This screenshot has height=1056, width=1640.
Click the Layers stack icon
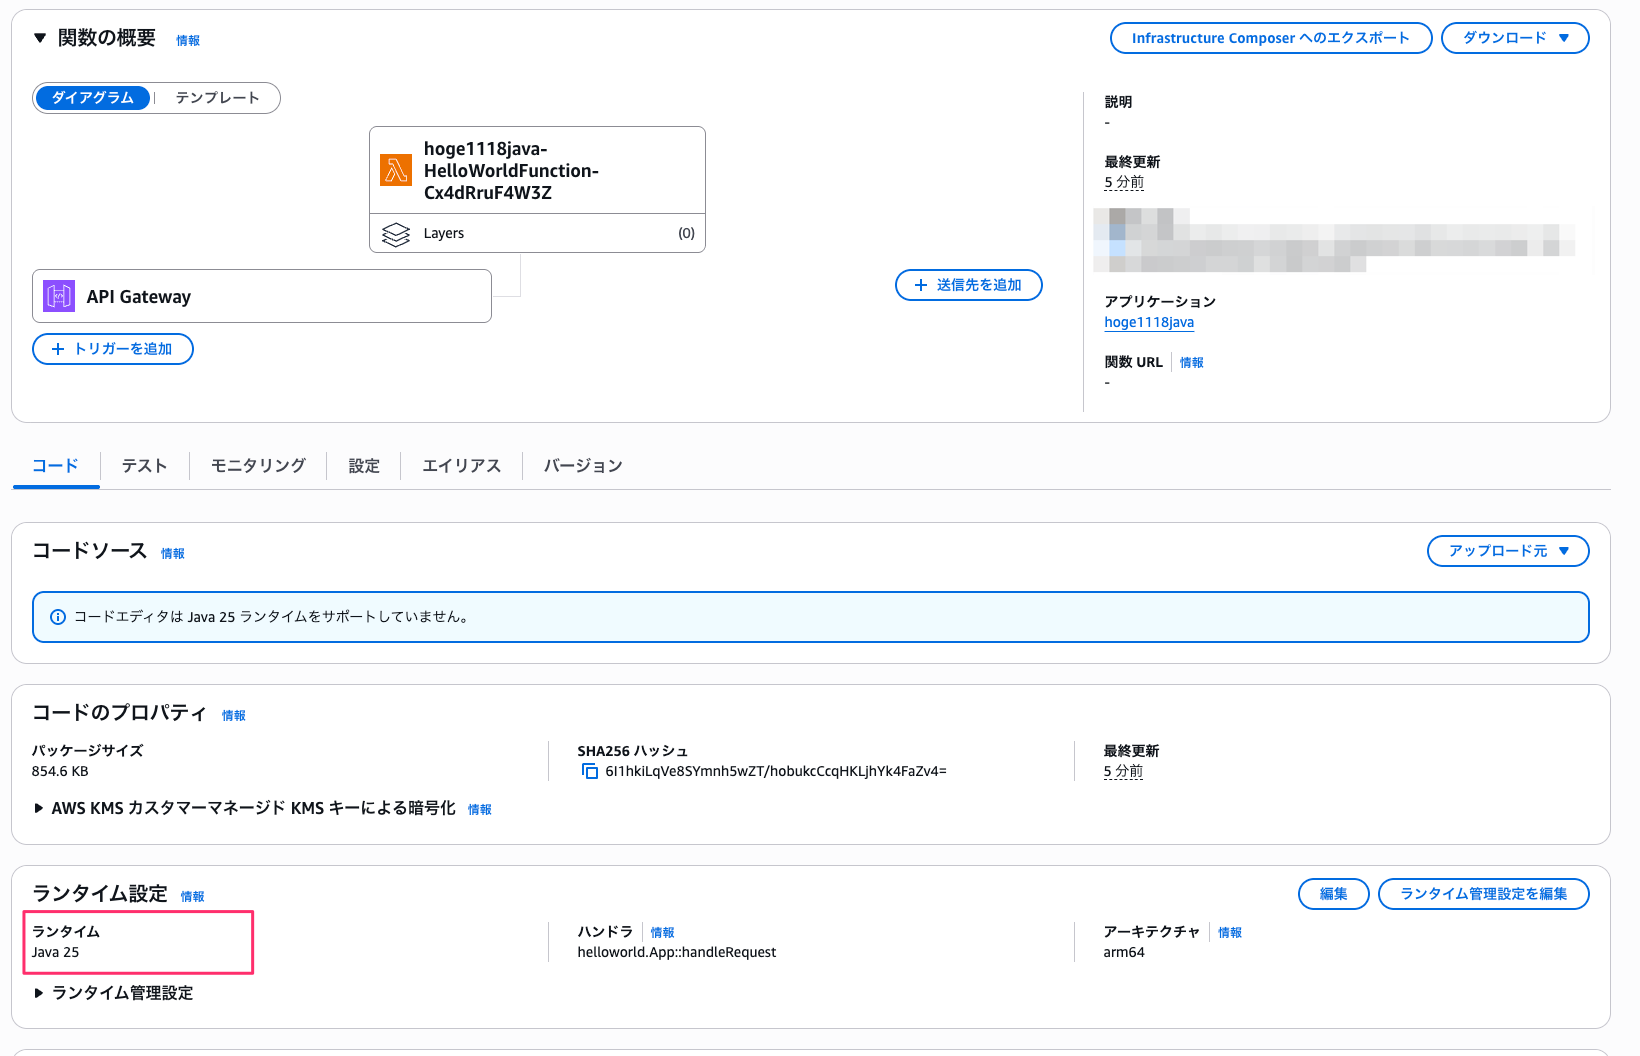pos(396,234)
